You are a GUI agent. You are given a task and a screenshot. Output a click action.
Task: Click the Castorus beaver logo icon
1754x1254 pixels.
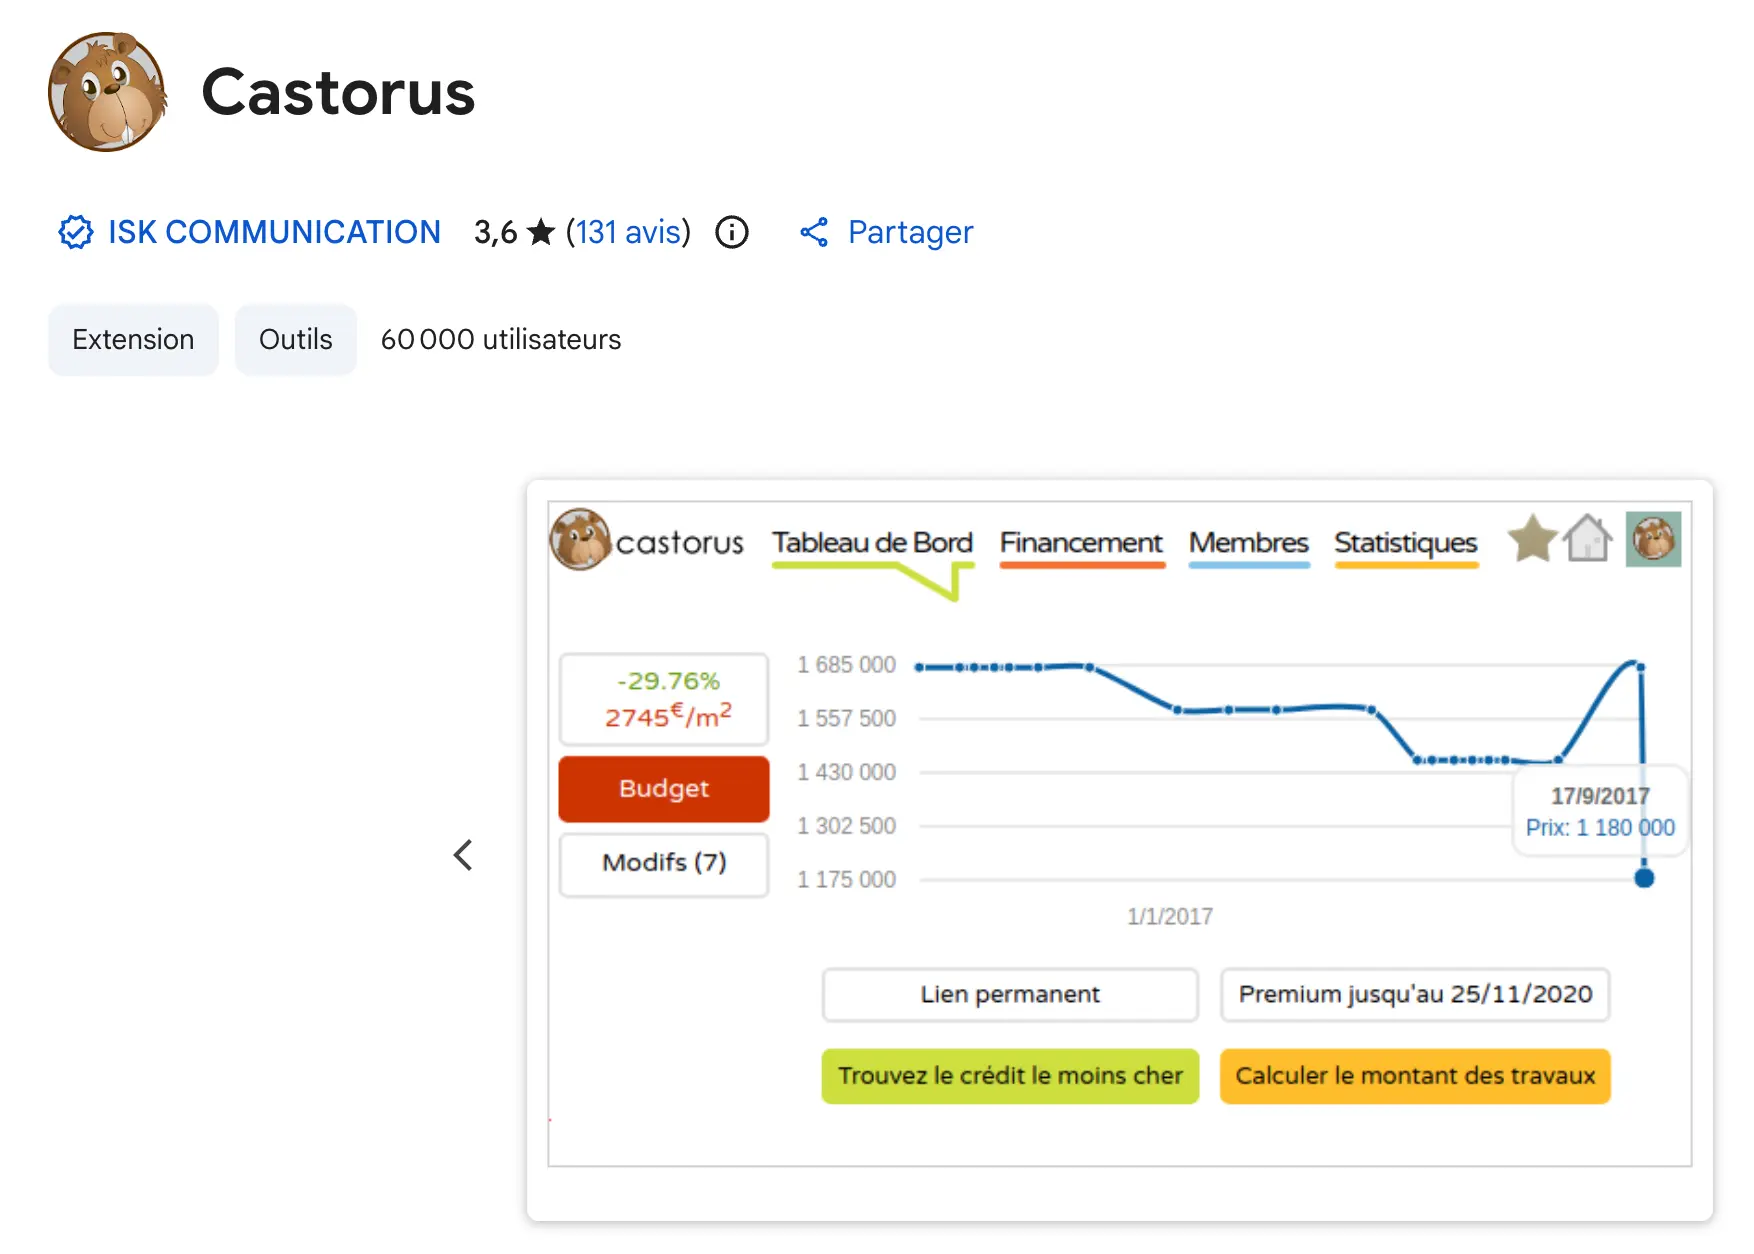coord(107,92)
